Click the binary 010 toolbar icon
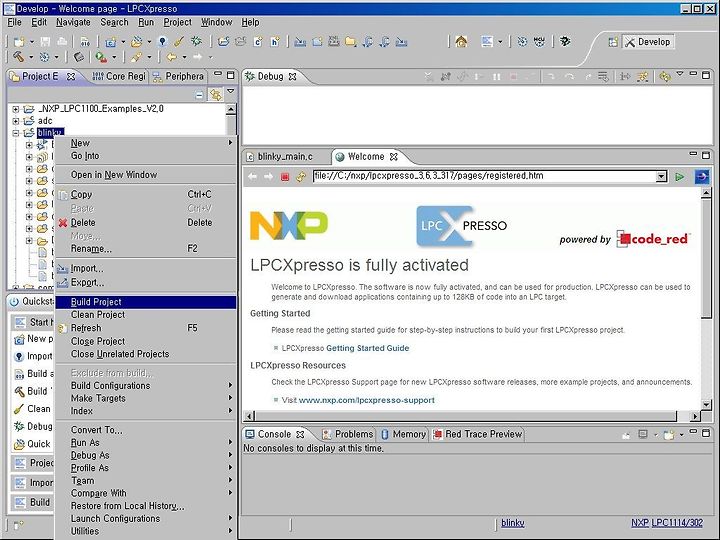The height and width of the screenshot is (540, 720). pyautogui.click(x=85, y=42)
